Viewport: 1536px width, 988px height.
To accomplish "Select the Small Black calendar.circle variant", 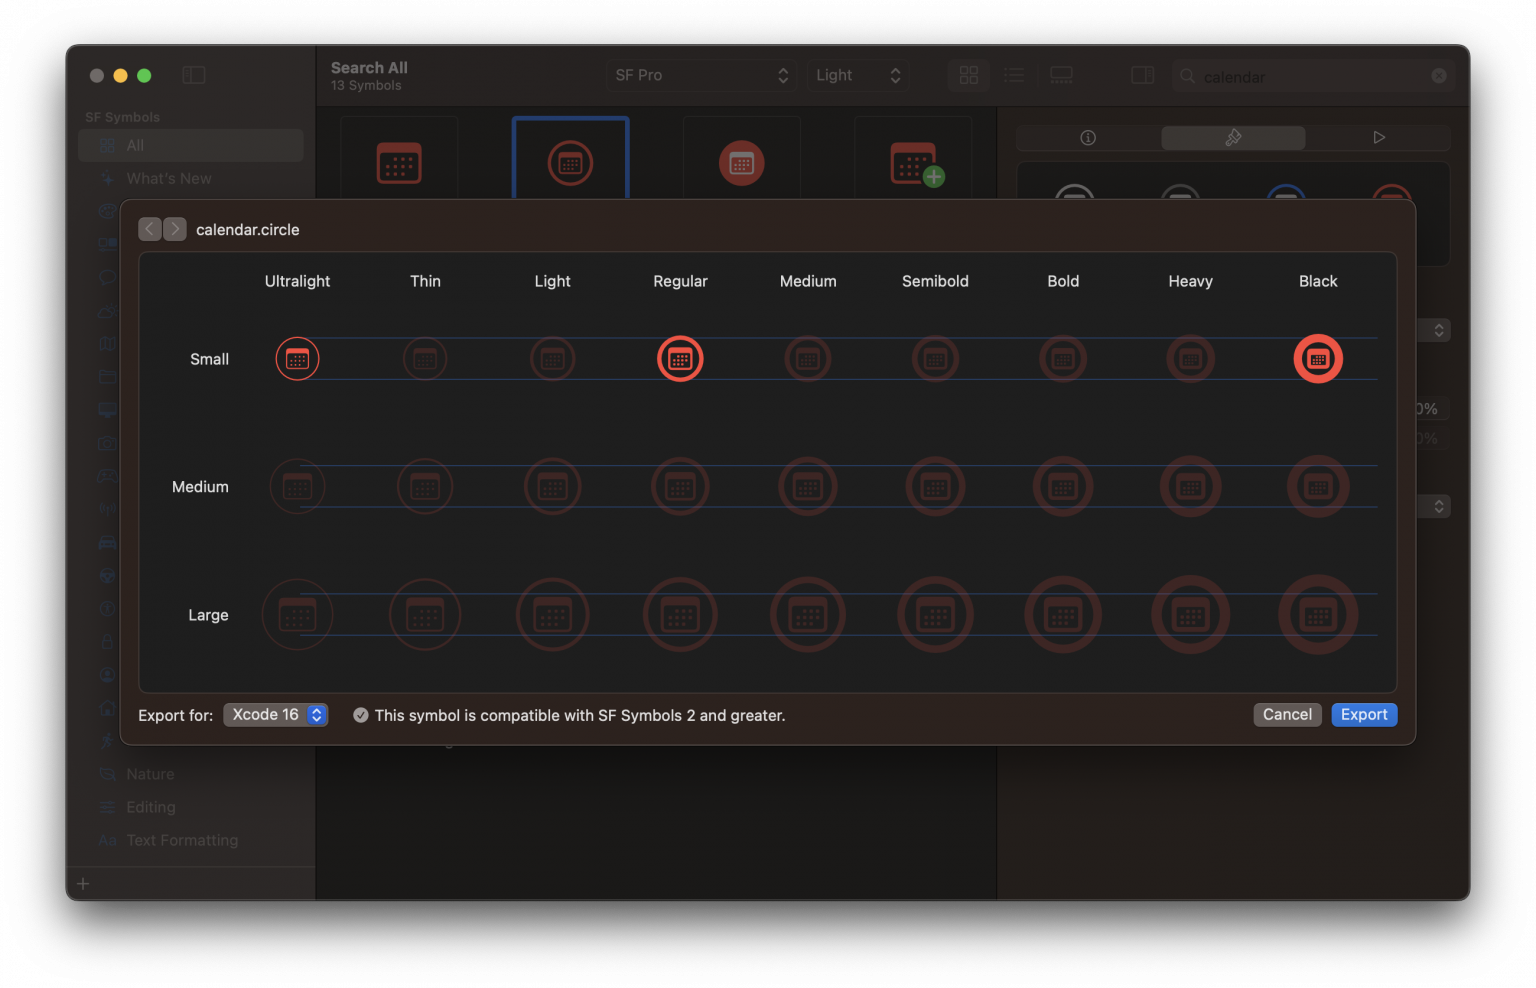I will coord(1318,359).
